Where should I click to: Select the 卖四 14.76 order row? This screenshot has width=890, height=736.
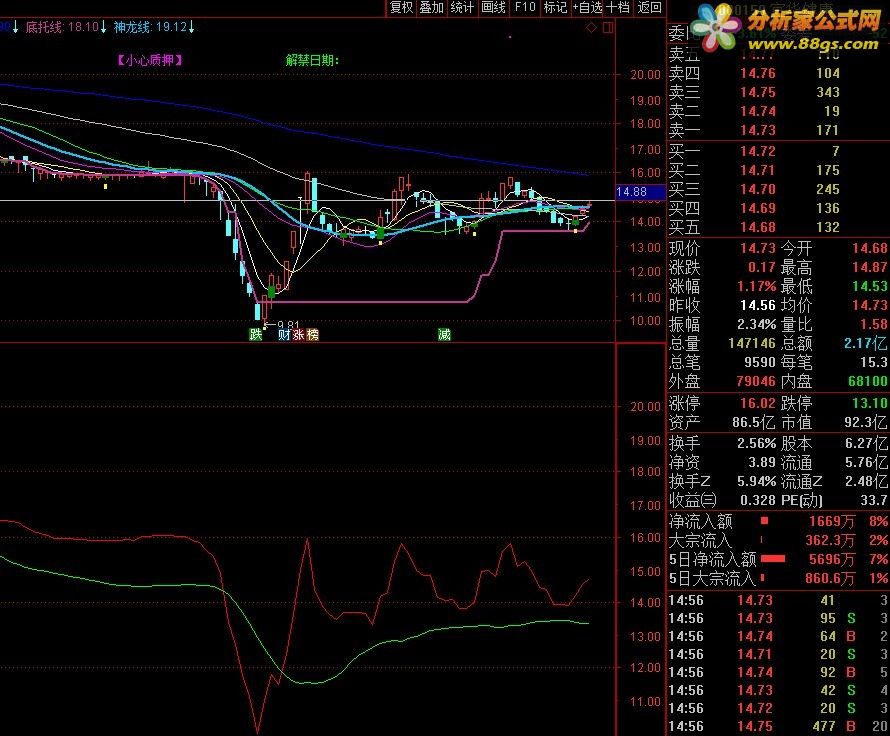(x=779, y=73)
